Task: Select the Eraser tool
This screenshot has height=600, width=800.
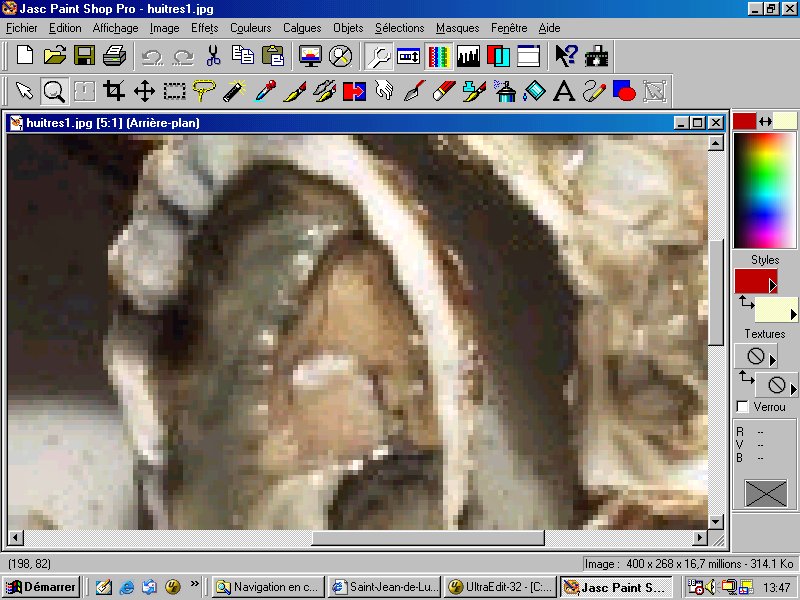Action: click(444, 91)
